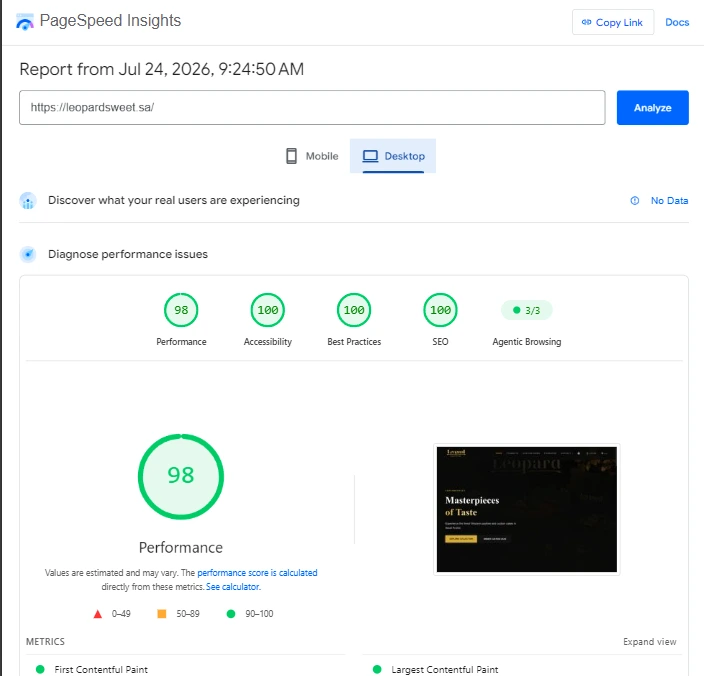
Task: Click the PageSpeed Insights logo icon
Action: pyautogui.click(x=25, y=22)
